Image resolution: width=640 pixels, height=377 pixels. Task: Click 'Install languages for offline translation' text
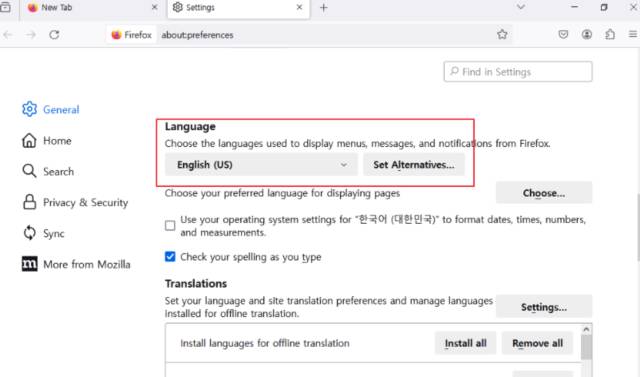point(265,343)
